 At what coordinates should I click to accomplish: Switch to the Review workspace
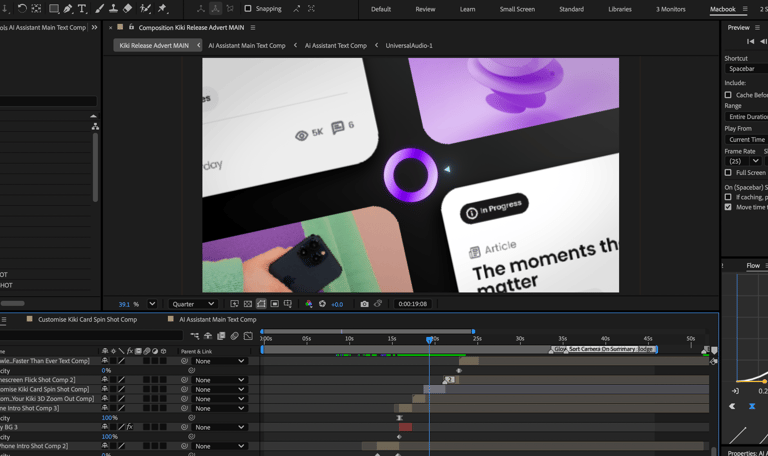pos(425,9)
